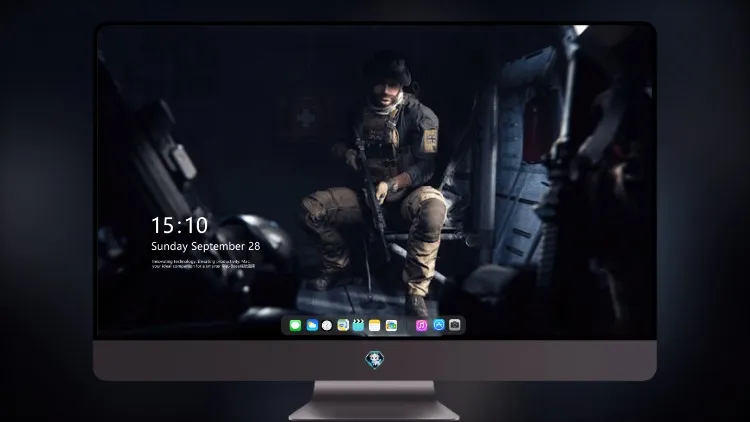
Task: Click the 15:10 clock widget
Action: (179, 225)
